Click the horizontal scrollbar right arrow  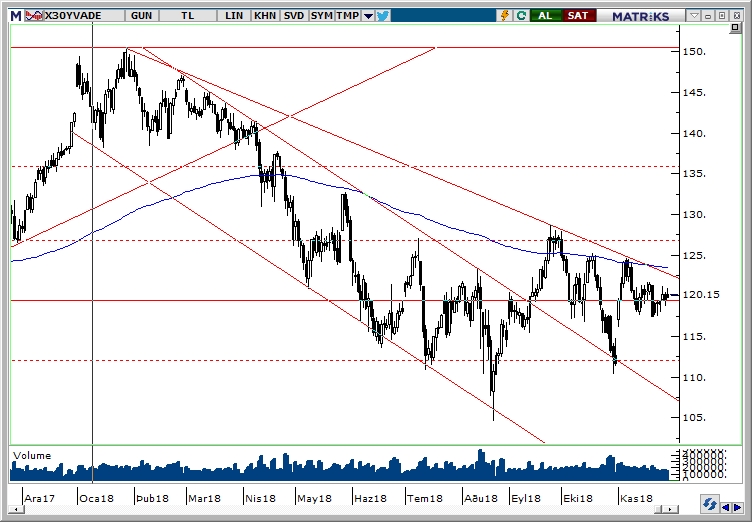pyautogui.click(x=672, y=509)
